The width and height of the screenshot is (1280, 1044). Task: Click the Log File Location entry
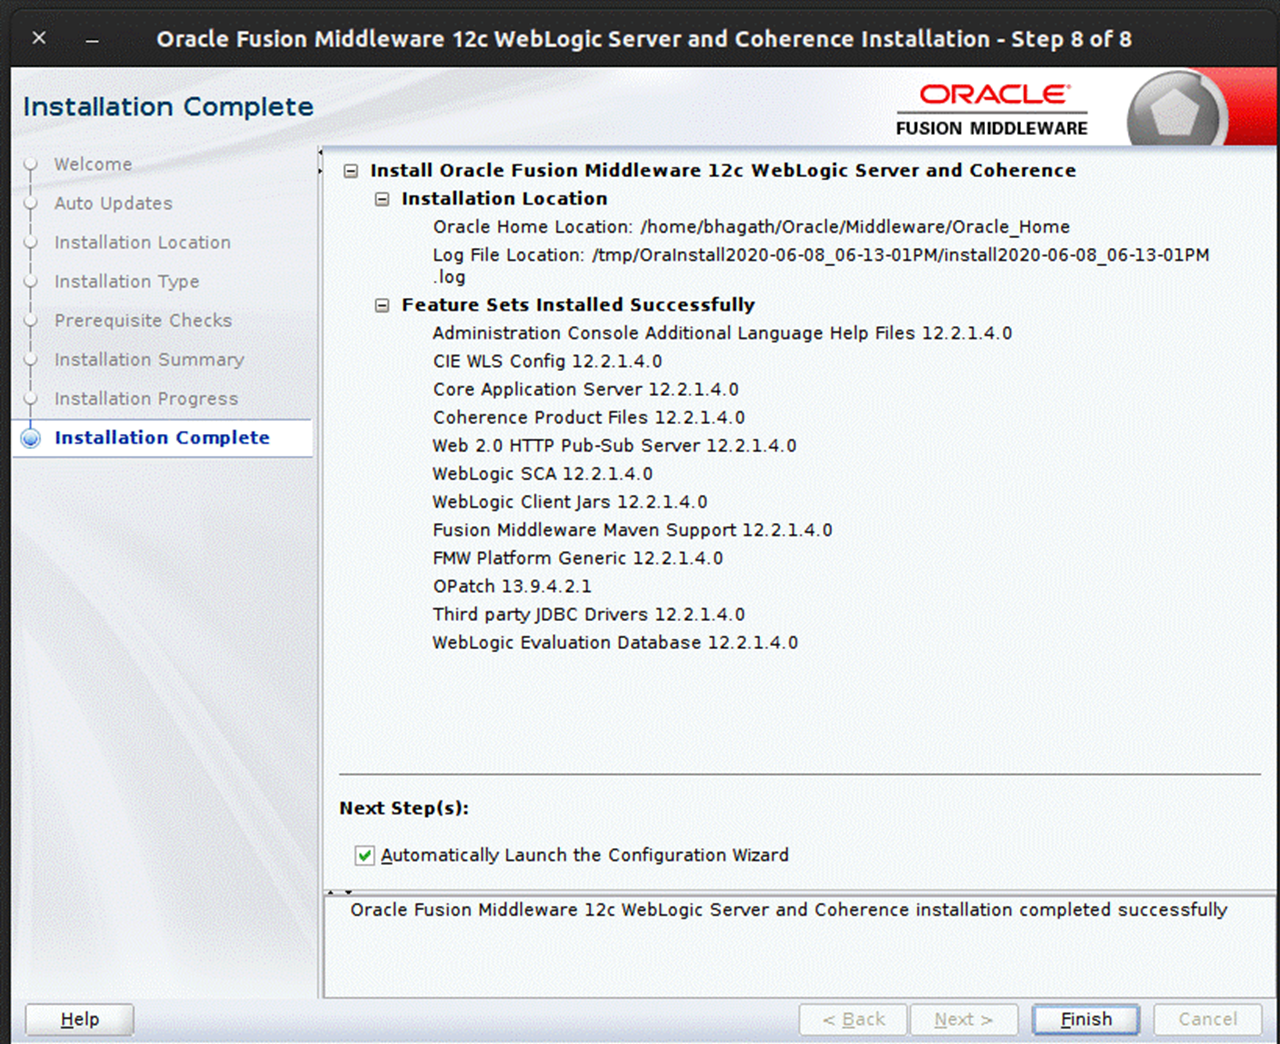(x=821, y=265)
